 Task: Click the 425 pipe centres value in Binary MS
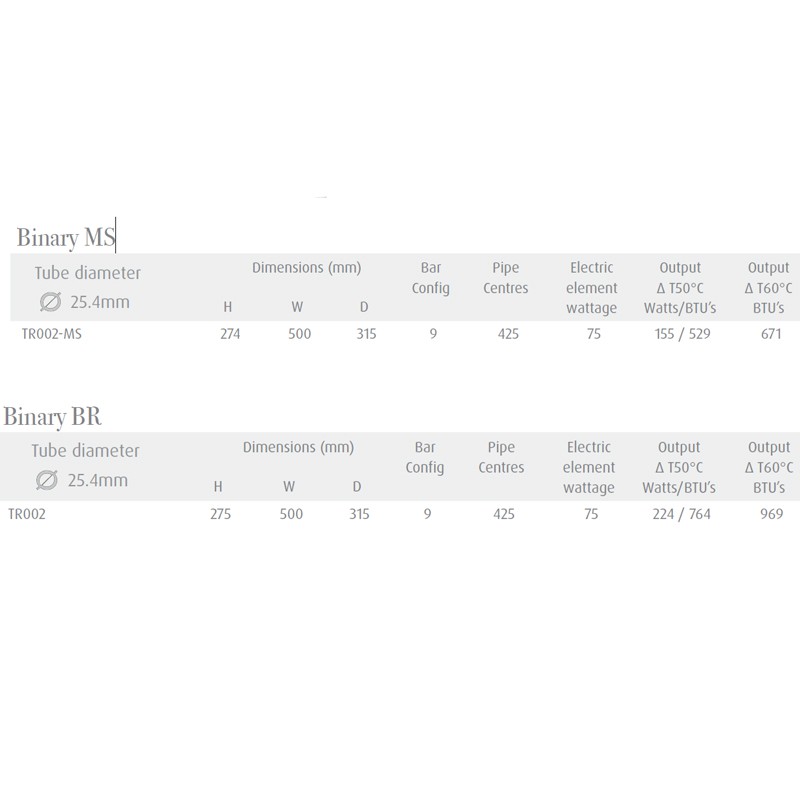pos(508,334)
